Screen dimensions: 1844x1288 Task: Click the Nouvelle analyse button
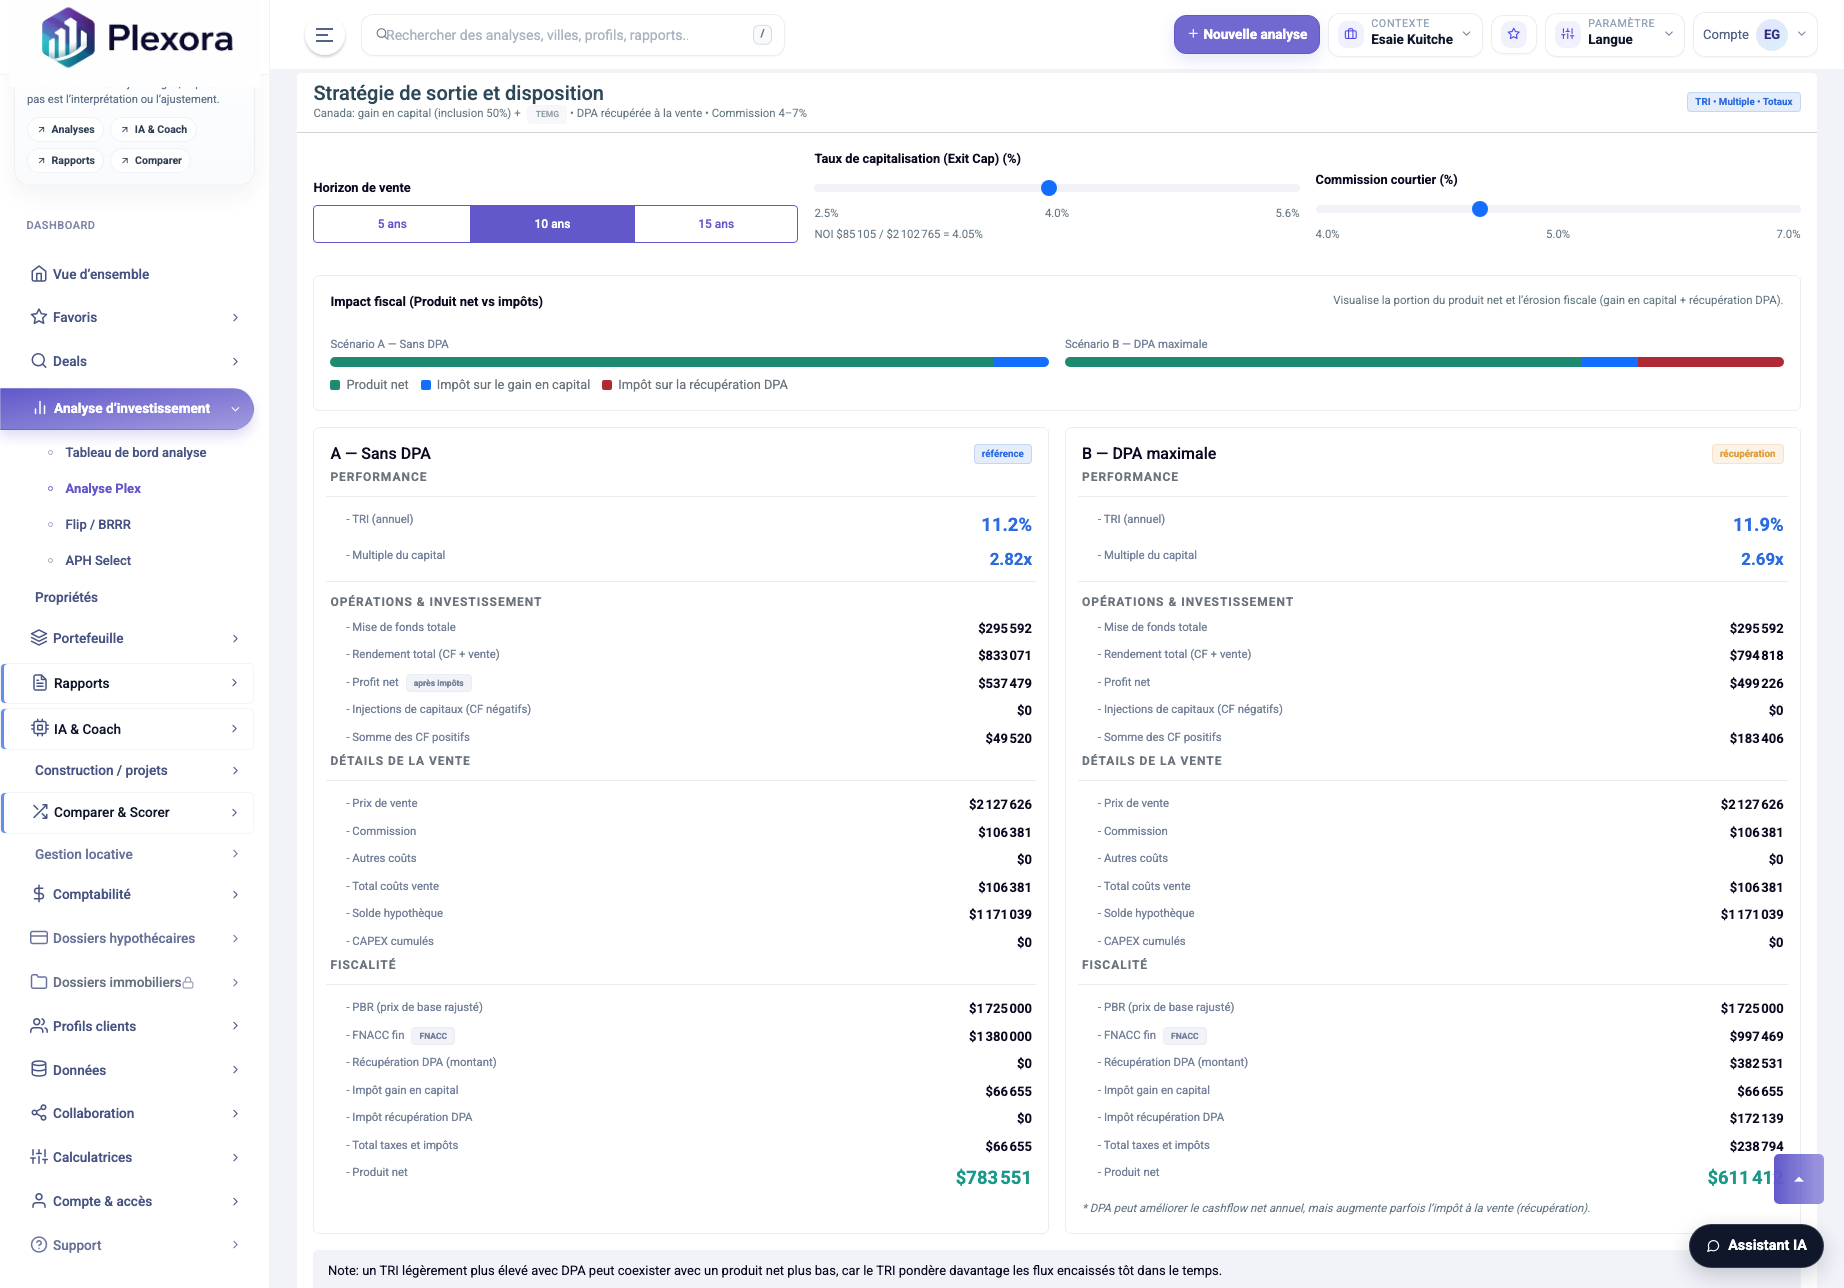click(1246, 35)
